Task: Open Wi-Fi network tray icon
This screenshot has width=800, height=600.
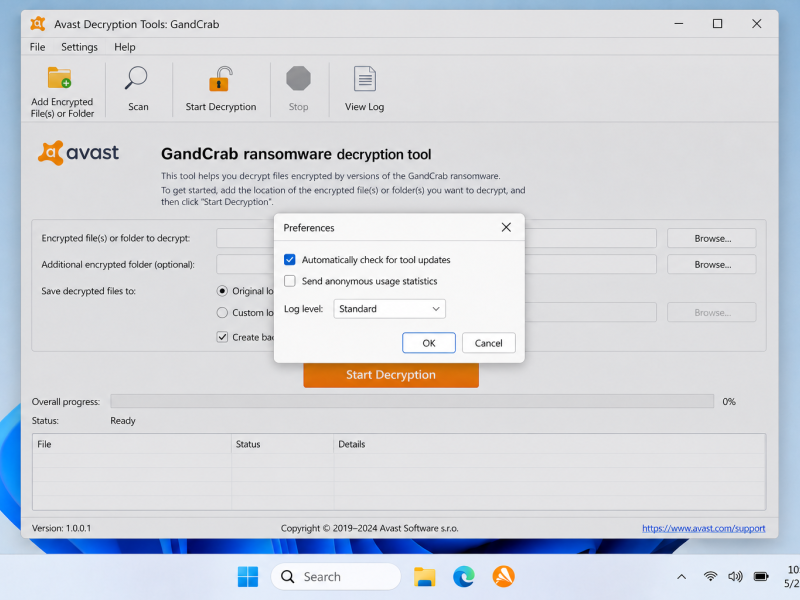Action: (x=710, y=577)
